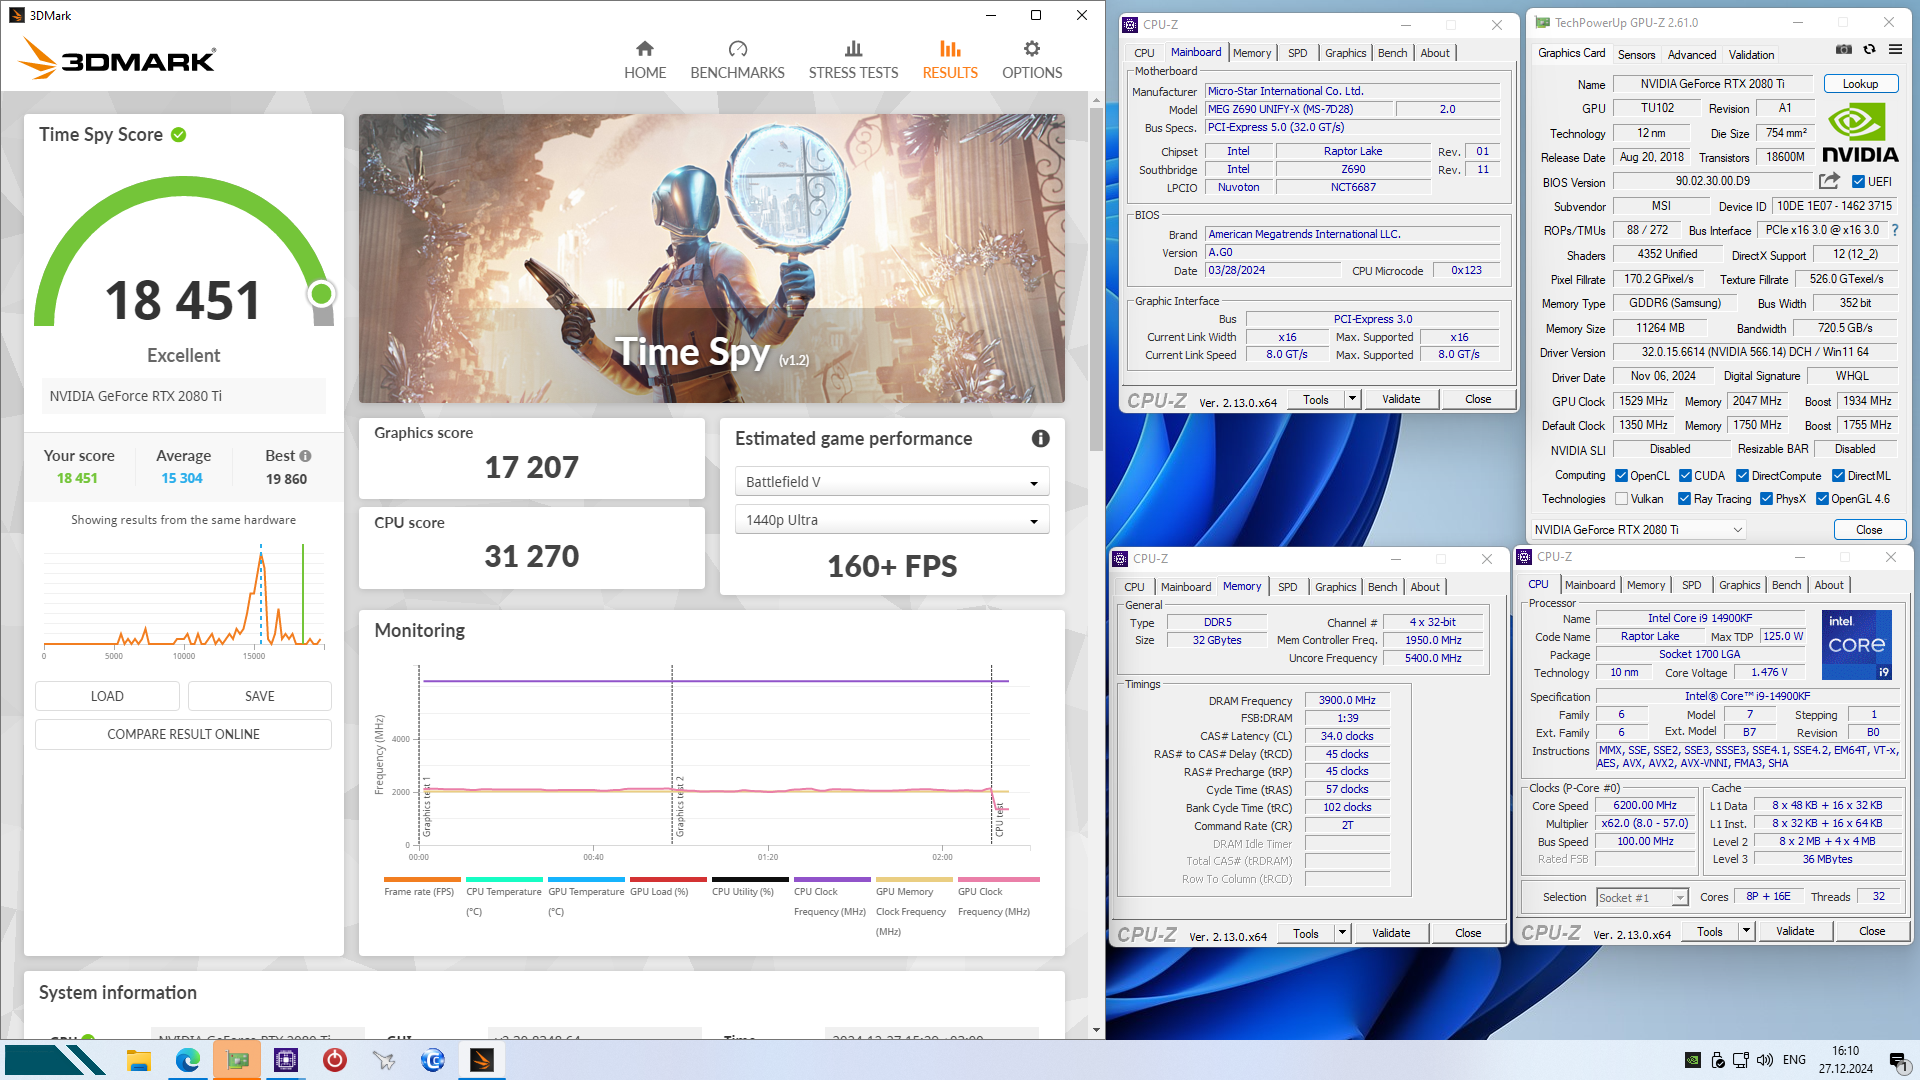1920x1080 pixels.
Task: Toggle the DirectCompute checkbox in GPU-Z
Action: coord(1742,476)
